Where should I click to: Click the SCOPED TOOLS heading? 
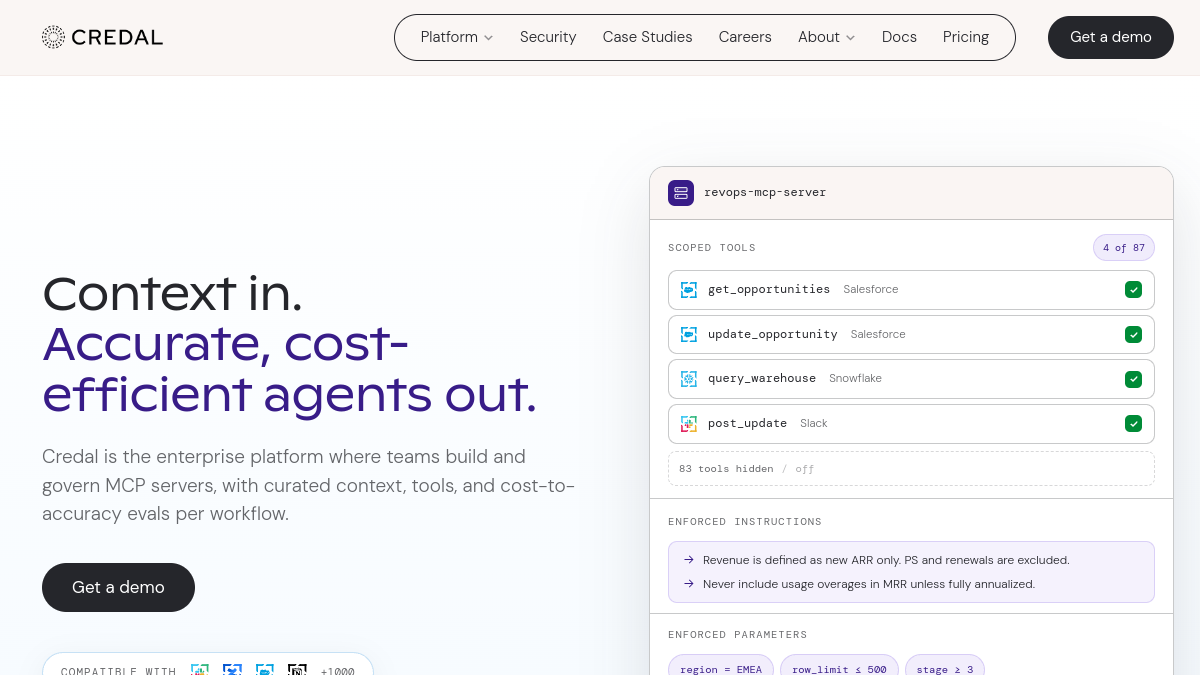(x=712, y=248)
